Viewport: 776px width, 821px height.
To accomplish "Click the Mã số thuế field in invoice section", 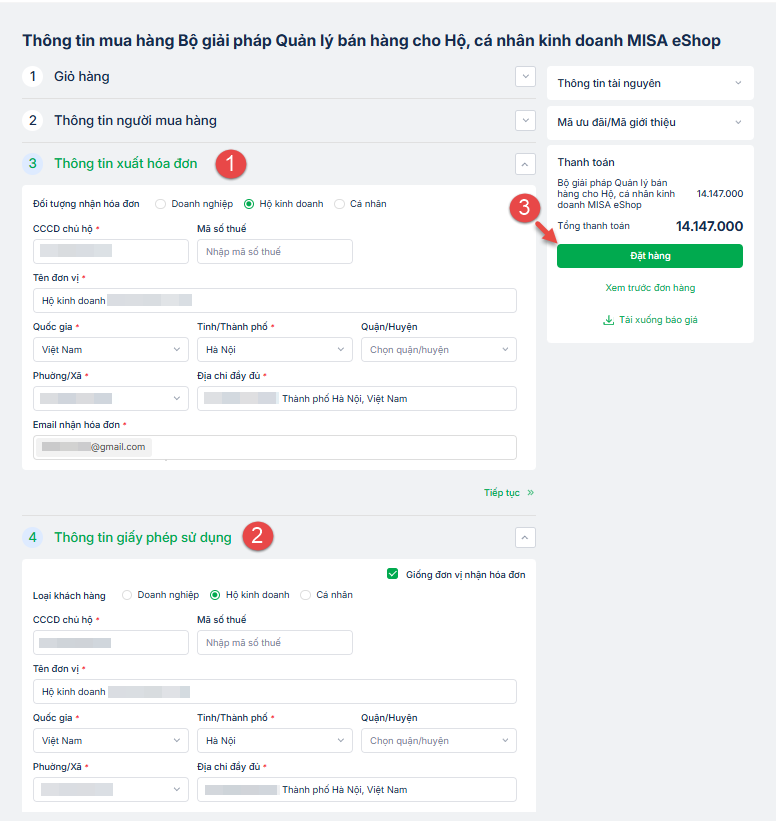I will coord(274,252).
